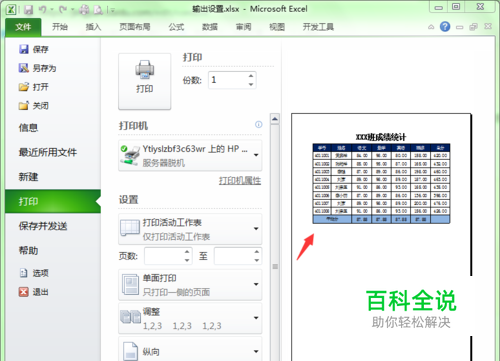Switch to the 审阅 ribbon tab
This screenshot has width=500, height=361.
coord(243,27)
